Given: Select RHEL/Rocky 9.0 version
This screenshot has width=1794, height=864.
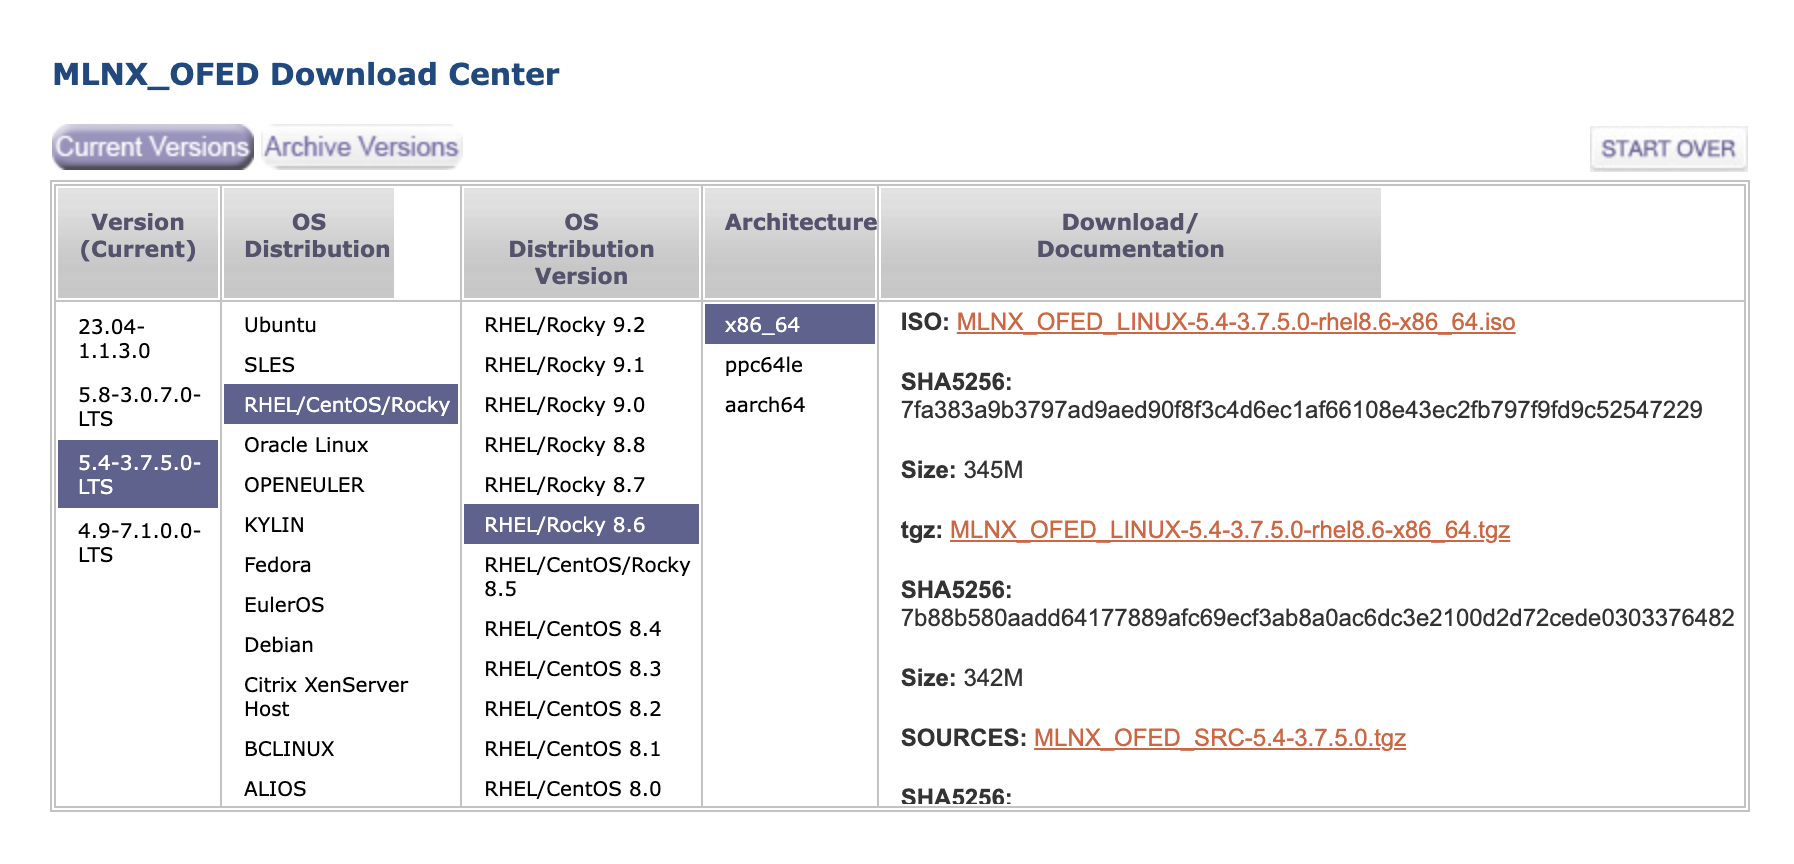Looking at the screenshot, I should click(x=581, y=404).
